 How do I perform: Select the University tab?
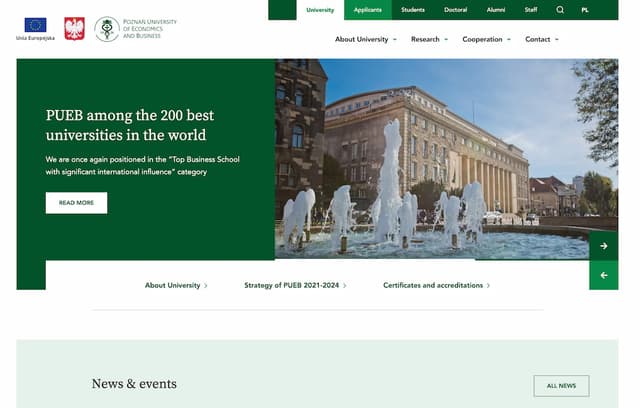tap(320, 10)
